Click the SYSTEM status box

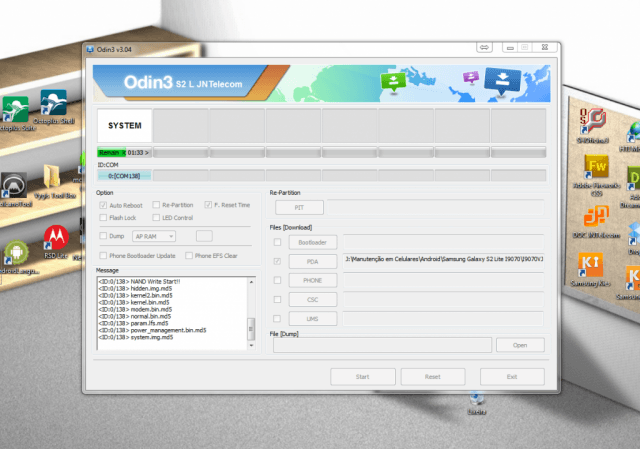point(124,125)
